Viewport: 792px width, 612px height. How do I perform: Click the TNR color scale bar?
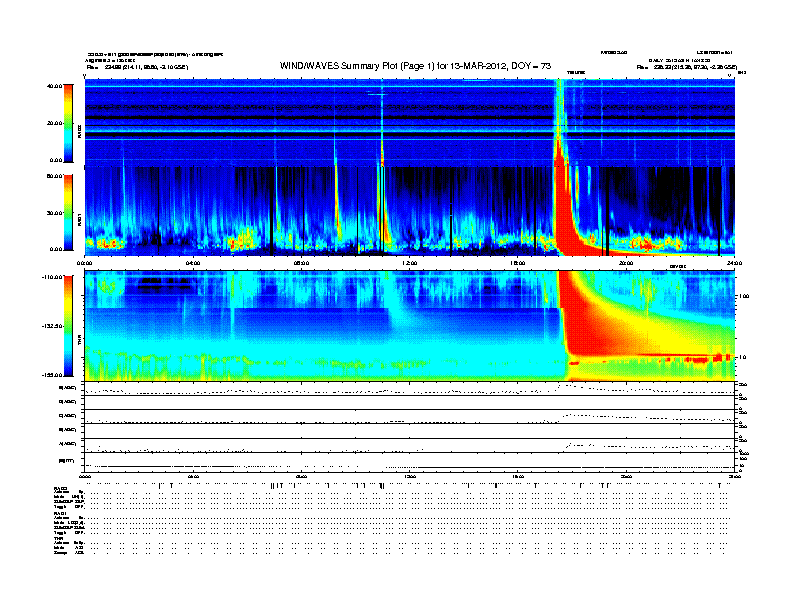coord(68,326)
